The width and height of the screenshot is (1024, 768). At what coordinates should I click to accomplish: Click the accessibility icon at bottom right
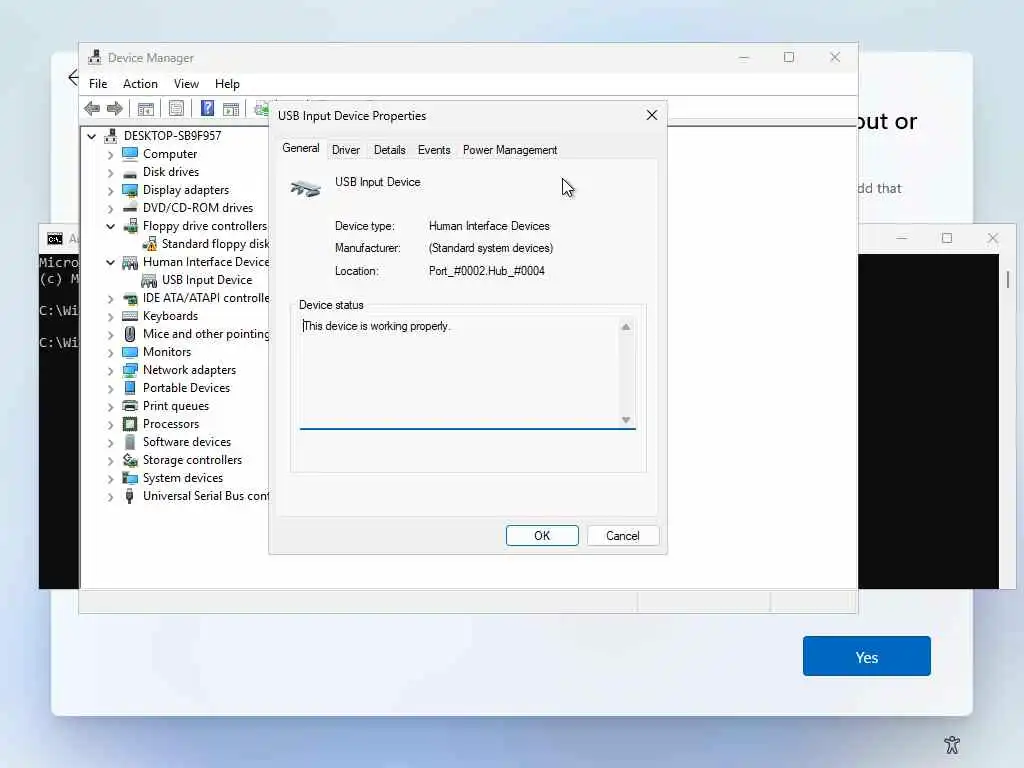tap(952, 744)
